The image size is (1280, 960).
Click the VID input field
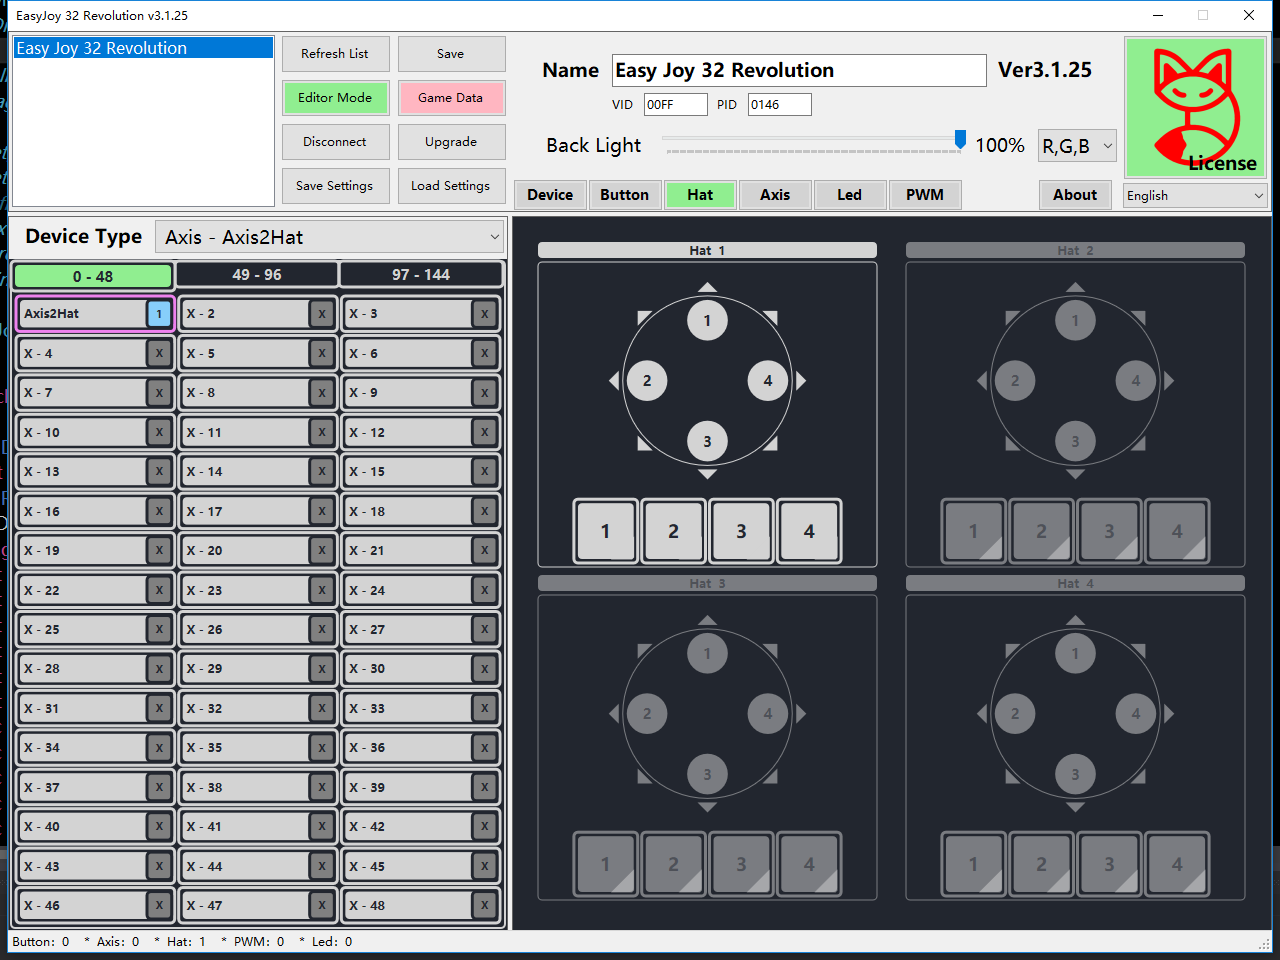click(675, 104)
